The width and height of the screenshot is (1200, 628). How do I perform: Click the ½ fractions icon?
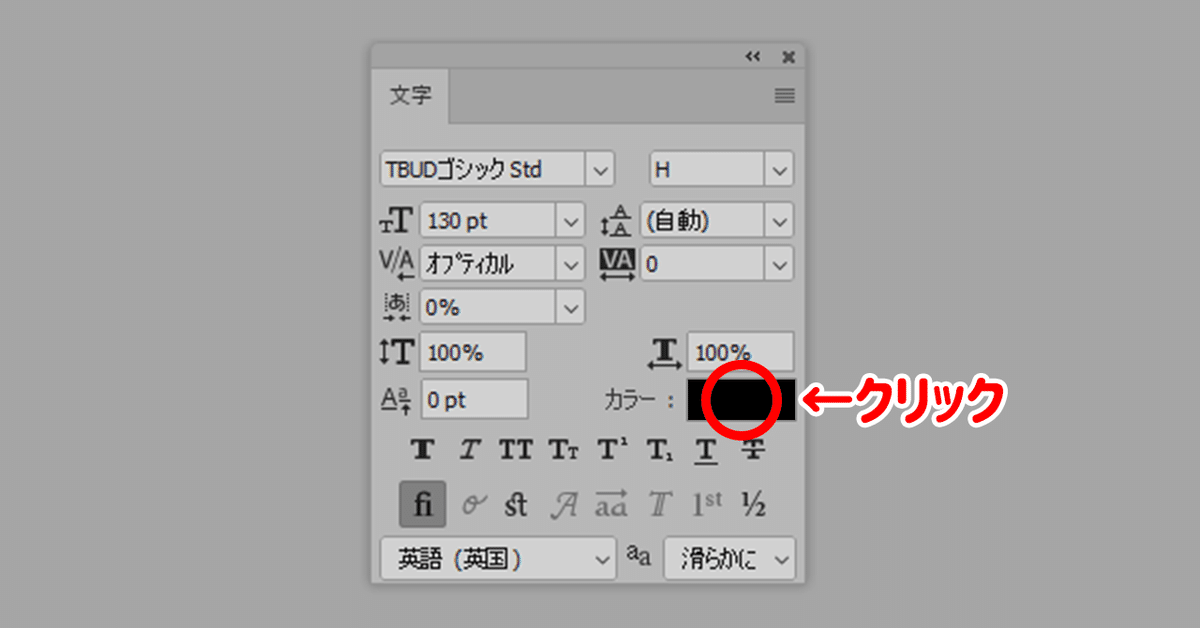click(753, 505)
